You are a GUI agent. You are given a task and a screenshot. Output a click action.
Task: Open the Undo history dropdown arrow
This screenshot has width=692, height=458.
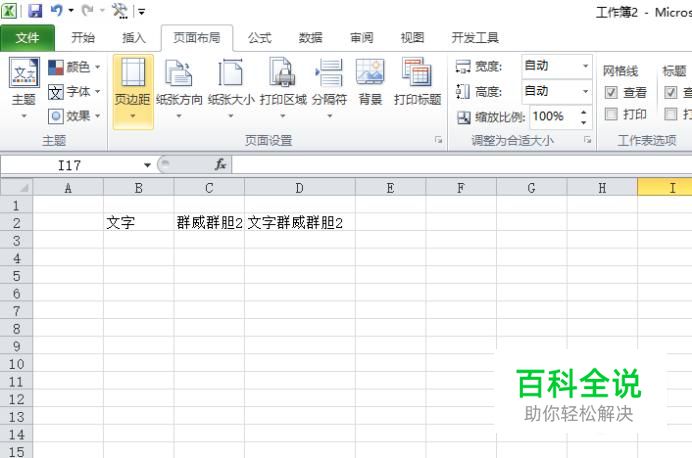pos(71,10)
